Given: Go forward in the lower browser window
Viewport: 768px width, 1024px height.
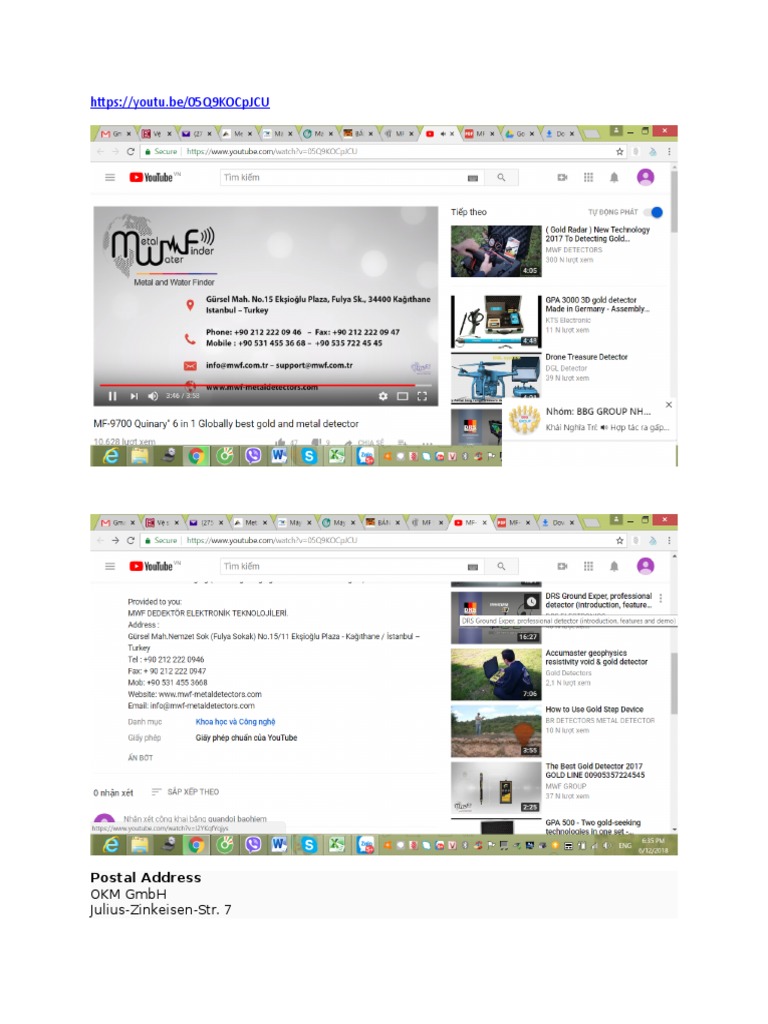Looking at the screenshot, I should pos(115,541).
